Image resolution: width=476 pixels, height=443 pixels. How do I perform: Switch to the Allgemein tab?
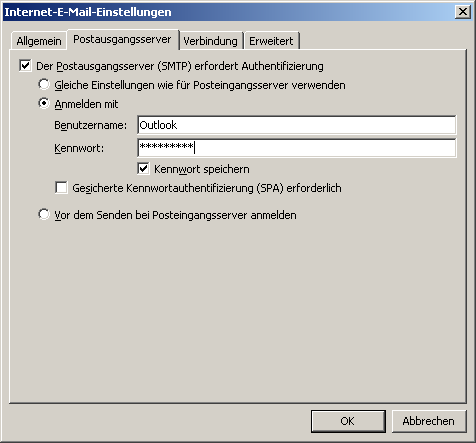(x=39, y=41)
